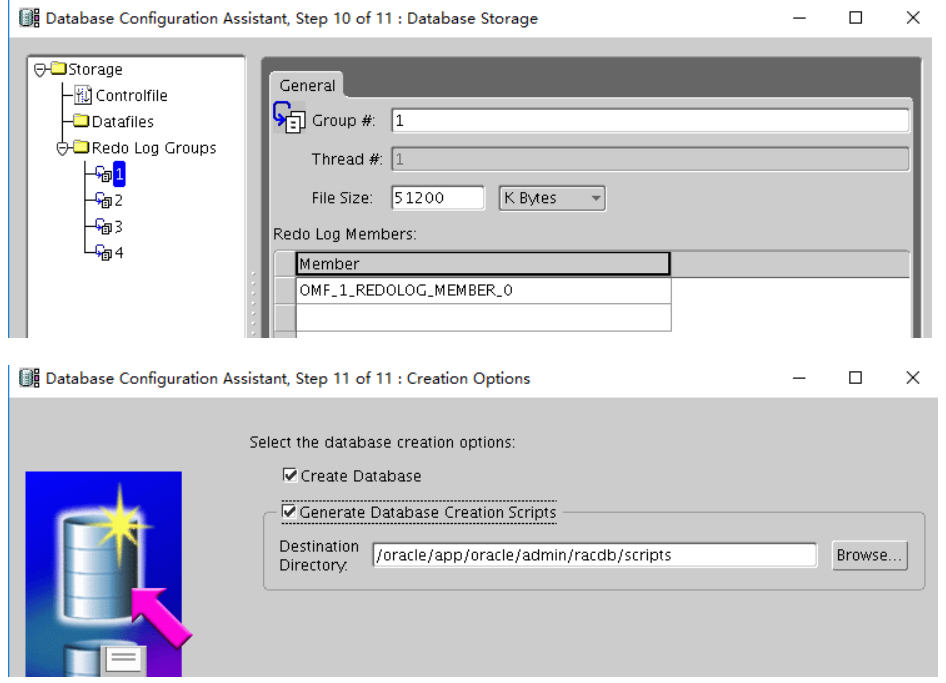The image size is (946, 683).
Task: Click the Member column header
Action: click(483, 264)
